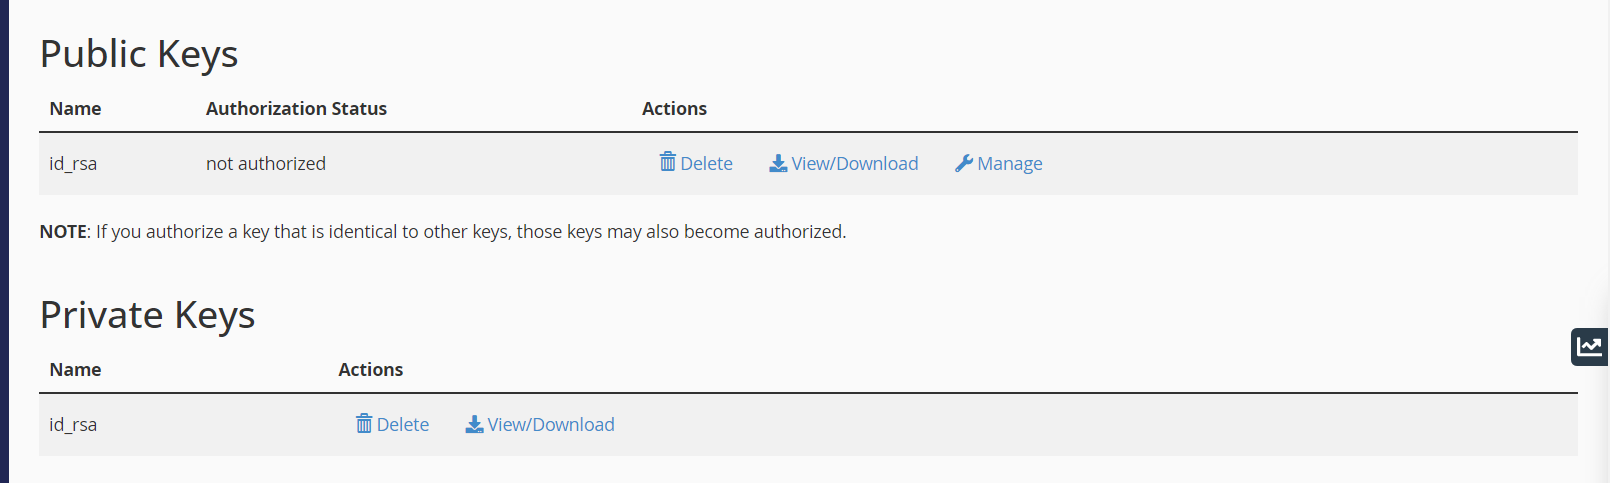Click the Authorization Status column header
This screenshot has width=1610, height=483.
click(x=296, y=108)
